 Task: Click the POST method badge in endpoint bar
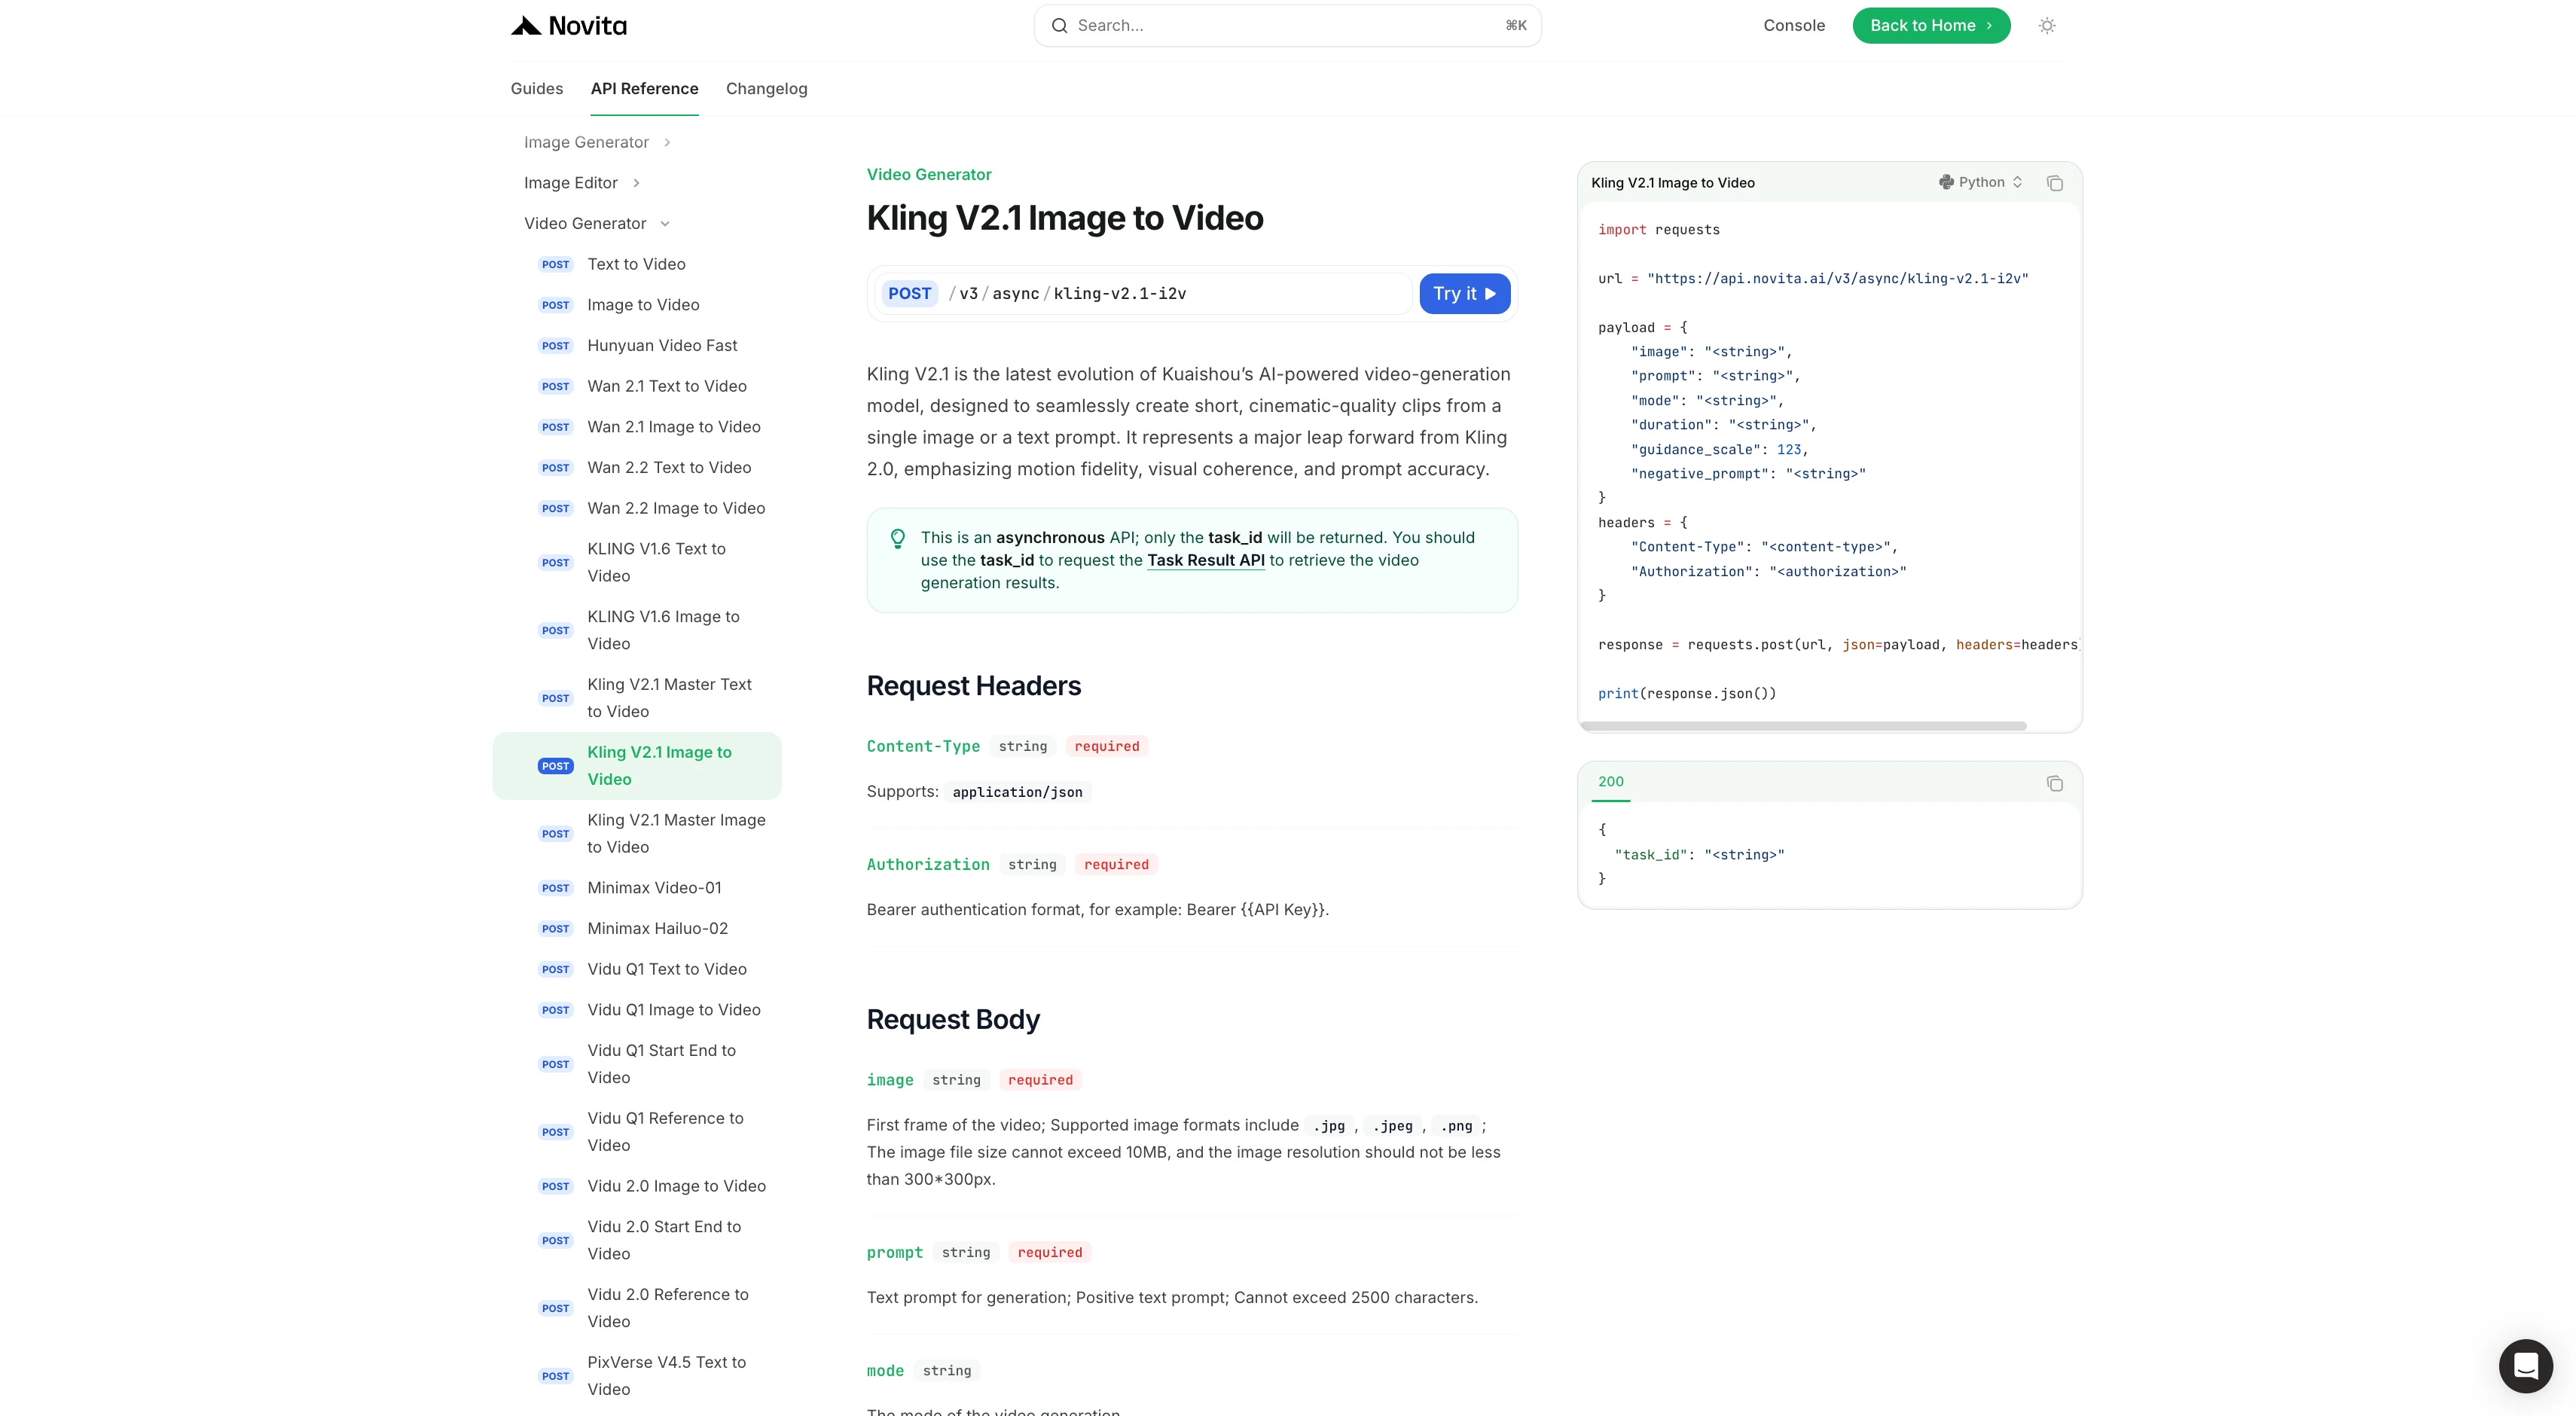click(x=909, y=293)
